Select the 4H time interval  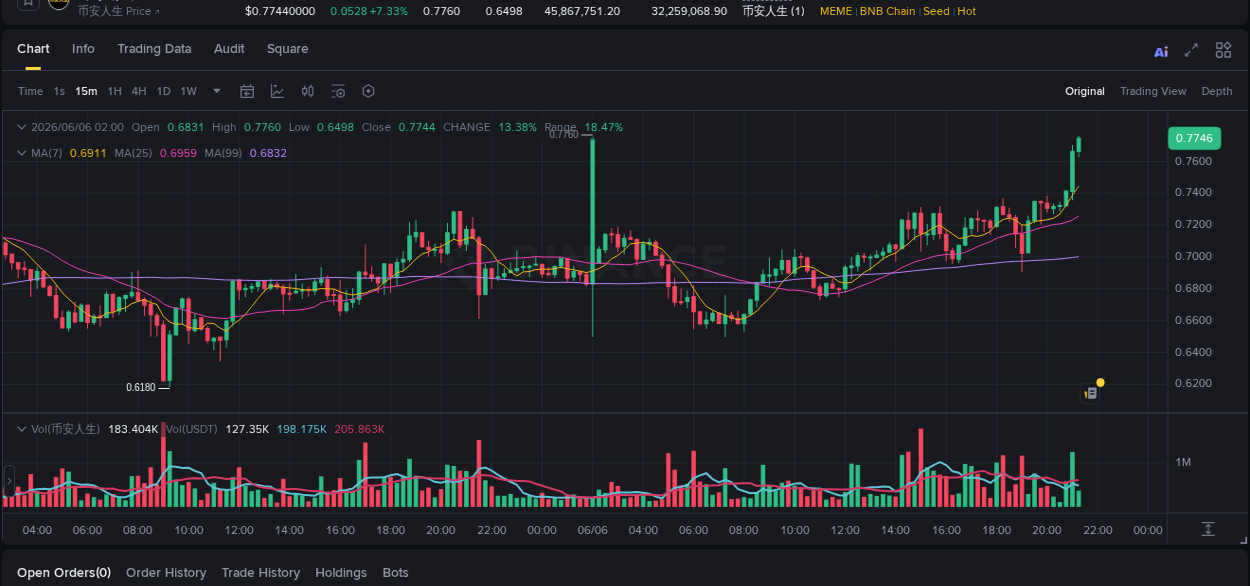[139, 91]
